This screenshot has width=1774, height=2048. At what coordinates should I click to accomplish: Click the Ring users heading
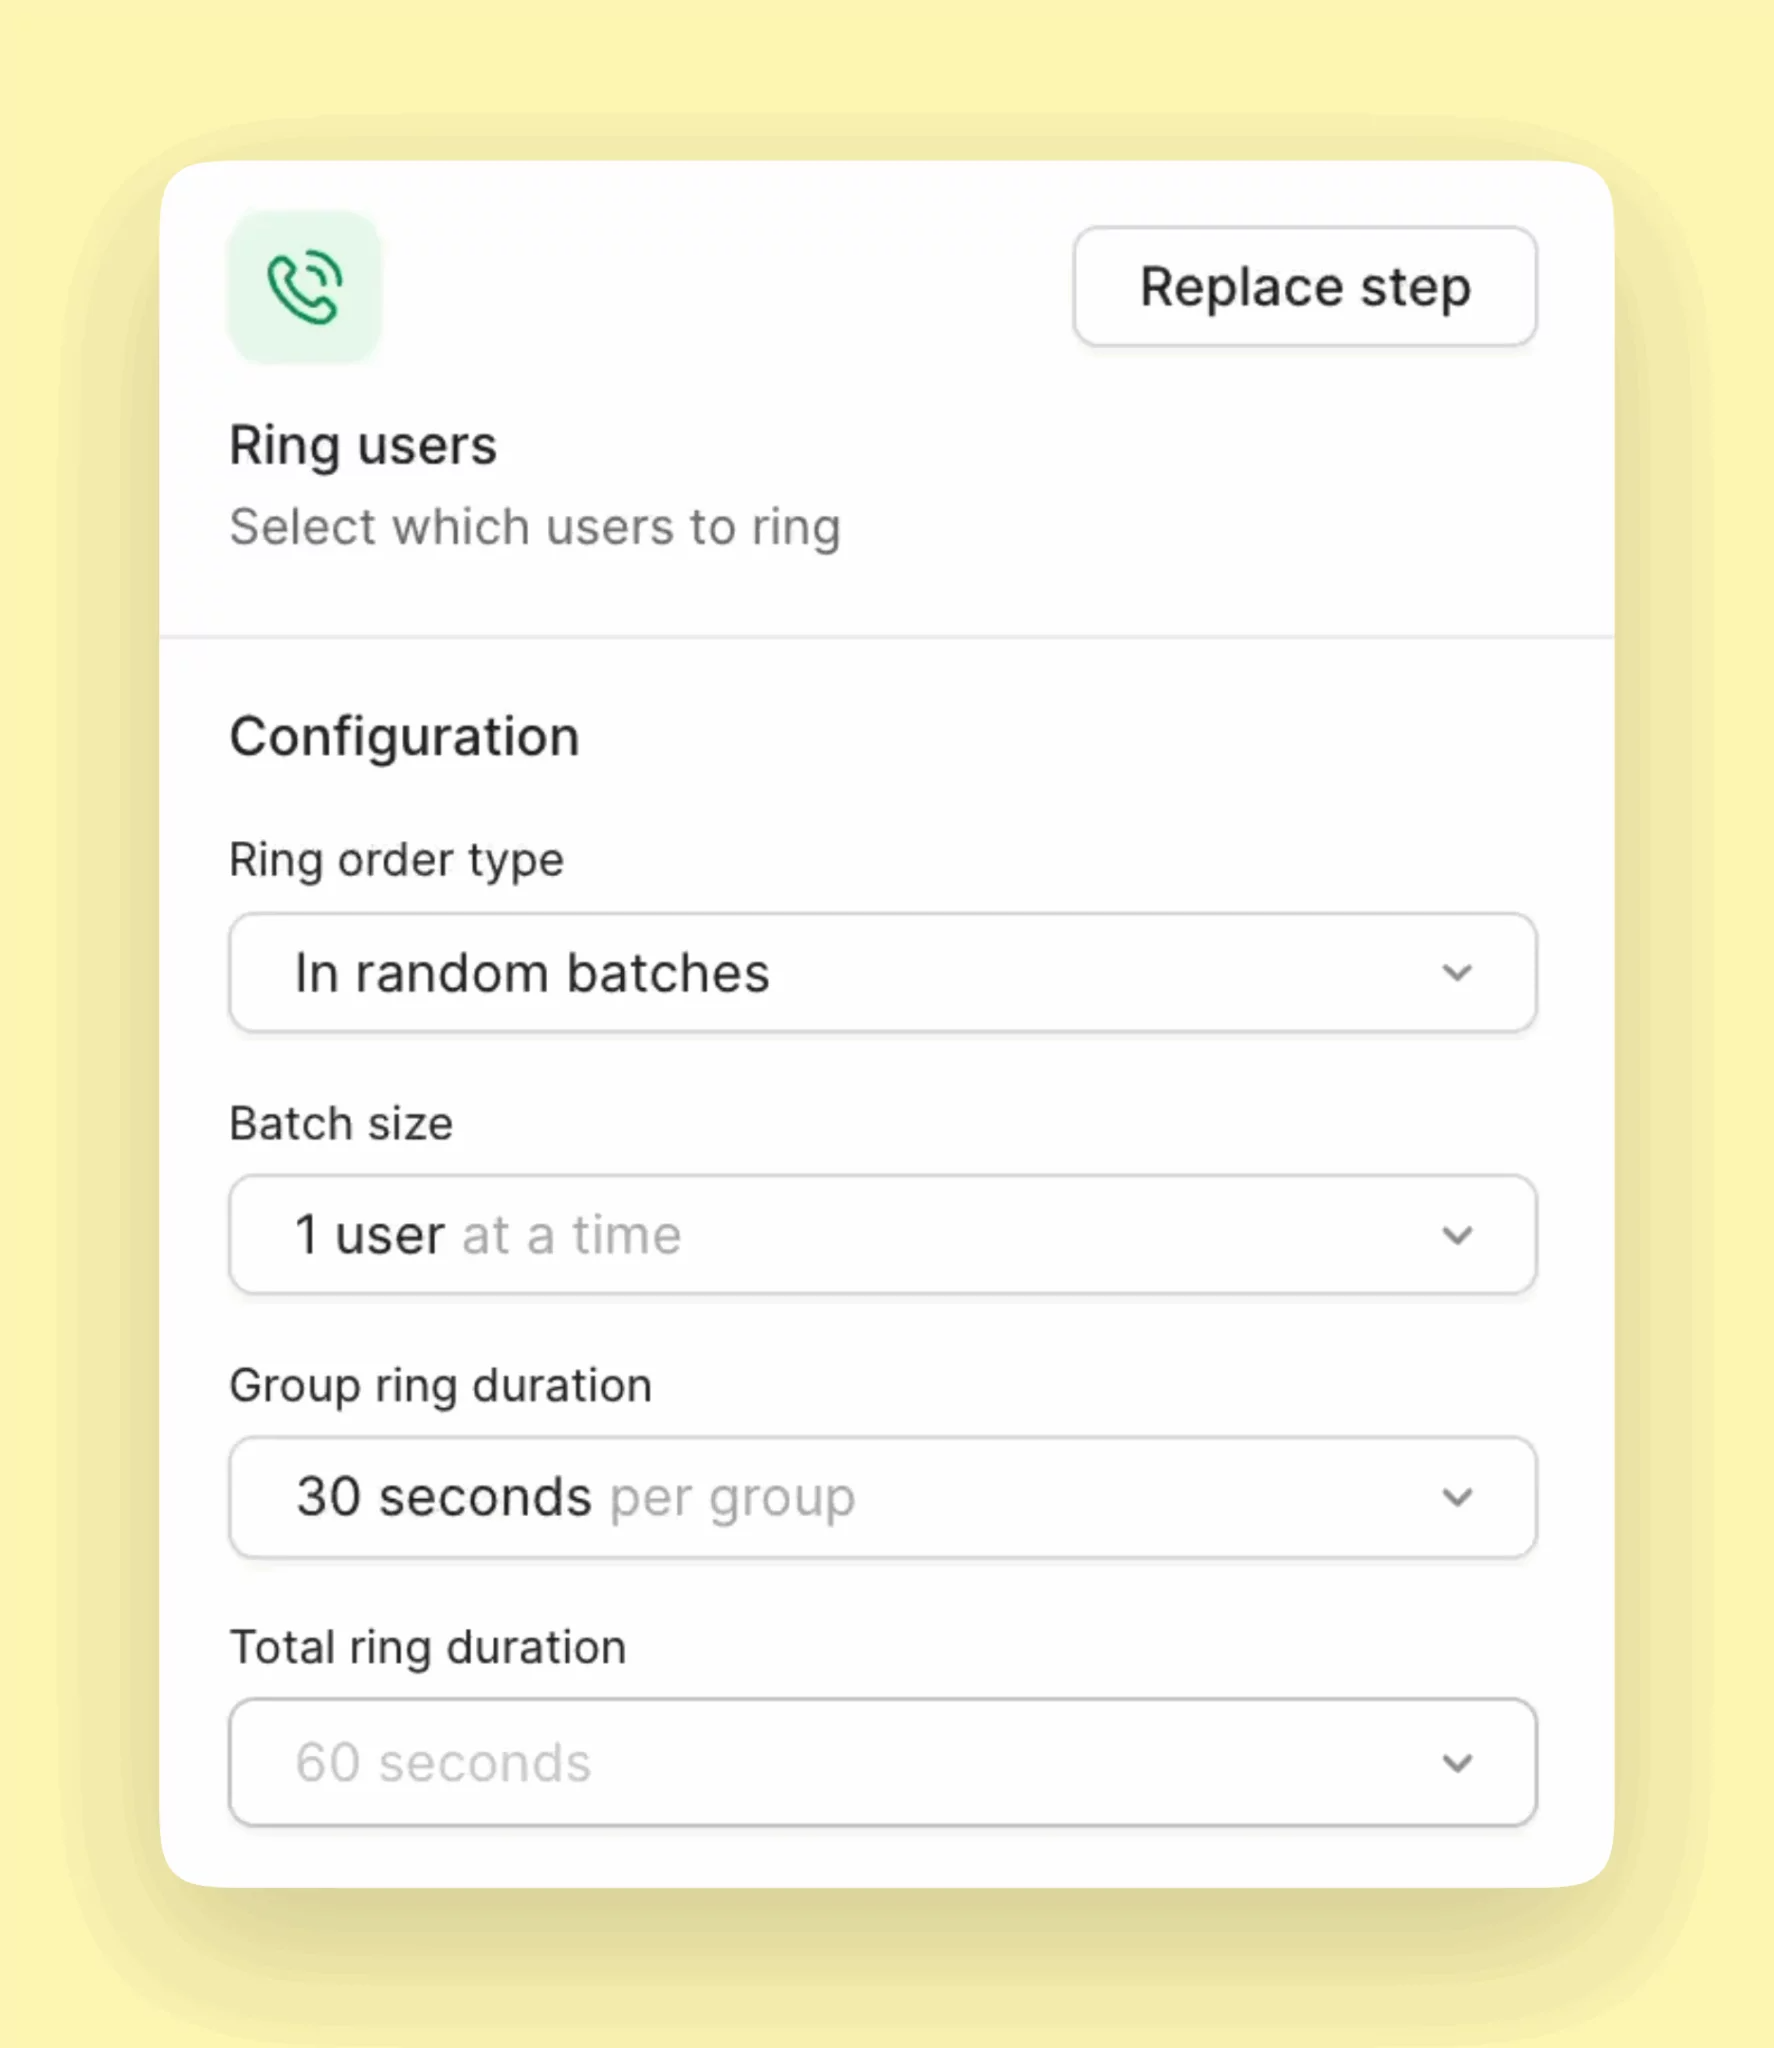pyautogui.click(x=363, y=444)
